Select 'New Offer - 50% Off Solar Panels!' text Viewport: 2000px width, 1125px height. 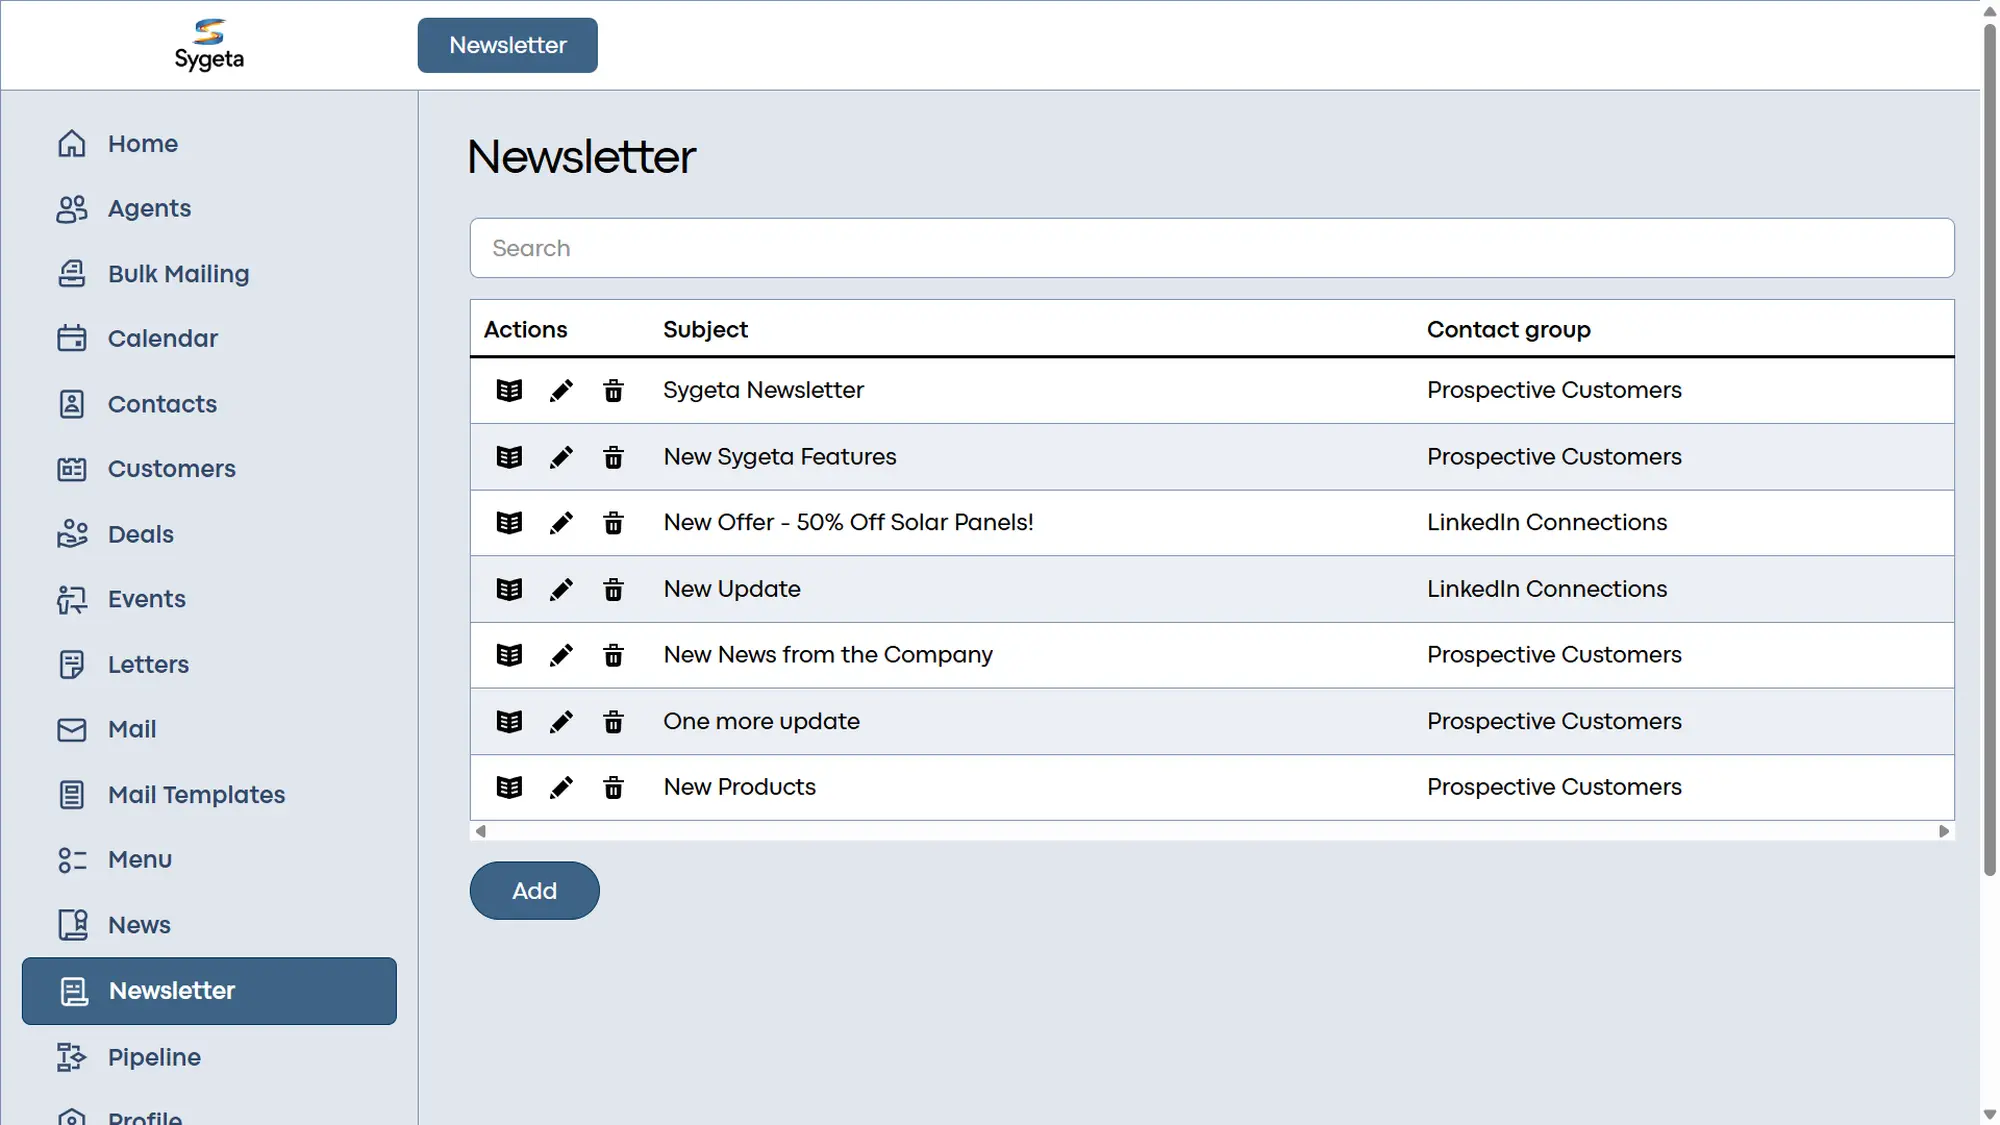[x=848, y=523]
